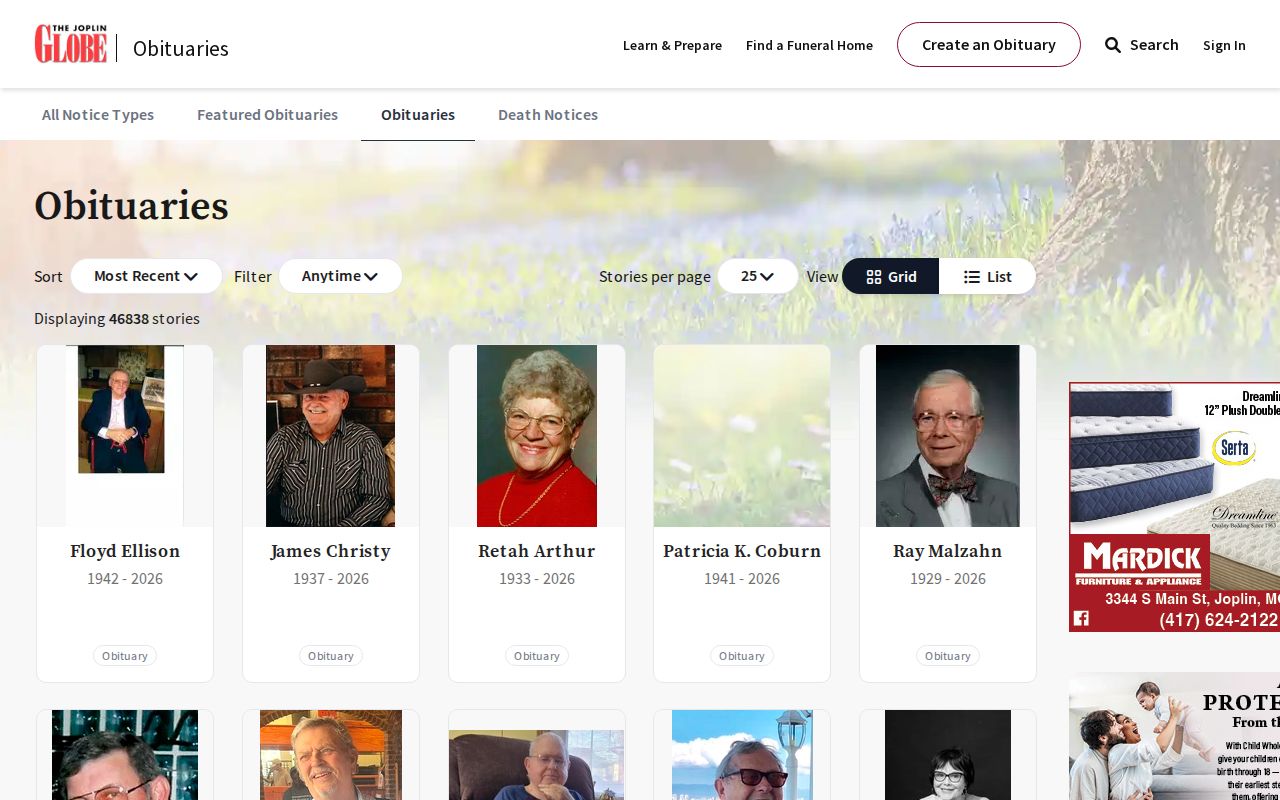Click the name Ray Malzahn
Image resolution: width=1280 pixels, height=800 pixels.
tap(948, 551)
